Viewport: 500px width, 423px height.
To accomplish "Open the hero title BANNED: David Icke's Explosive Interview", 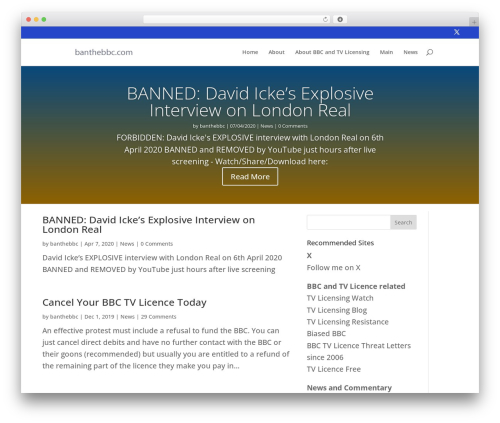I will pos(250,102).
